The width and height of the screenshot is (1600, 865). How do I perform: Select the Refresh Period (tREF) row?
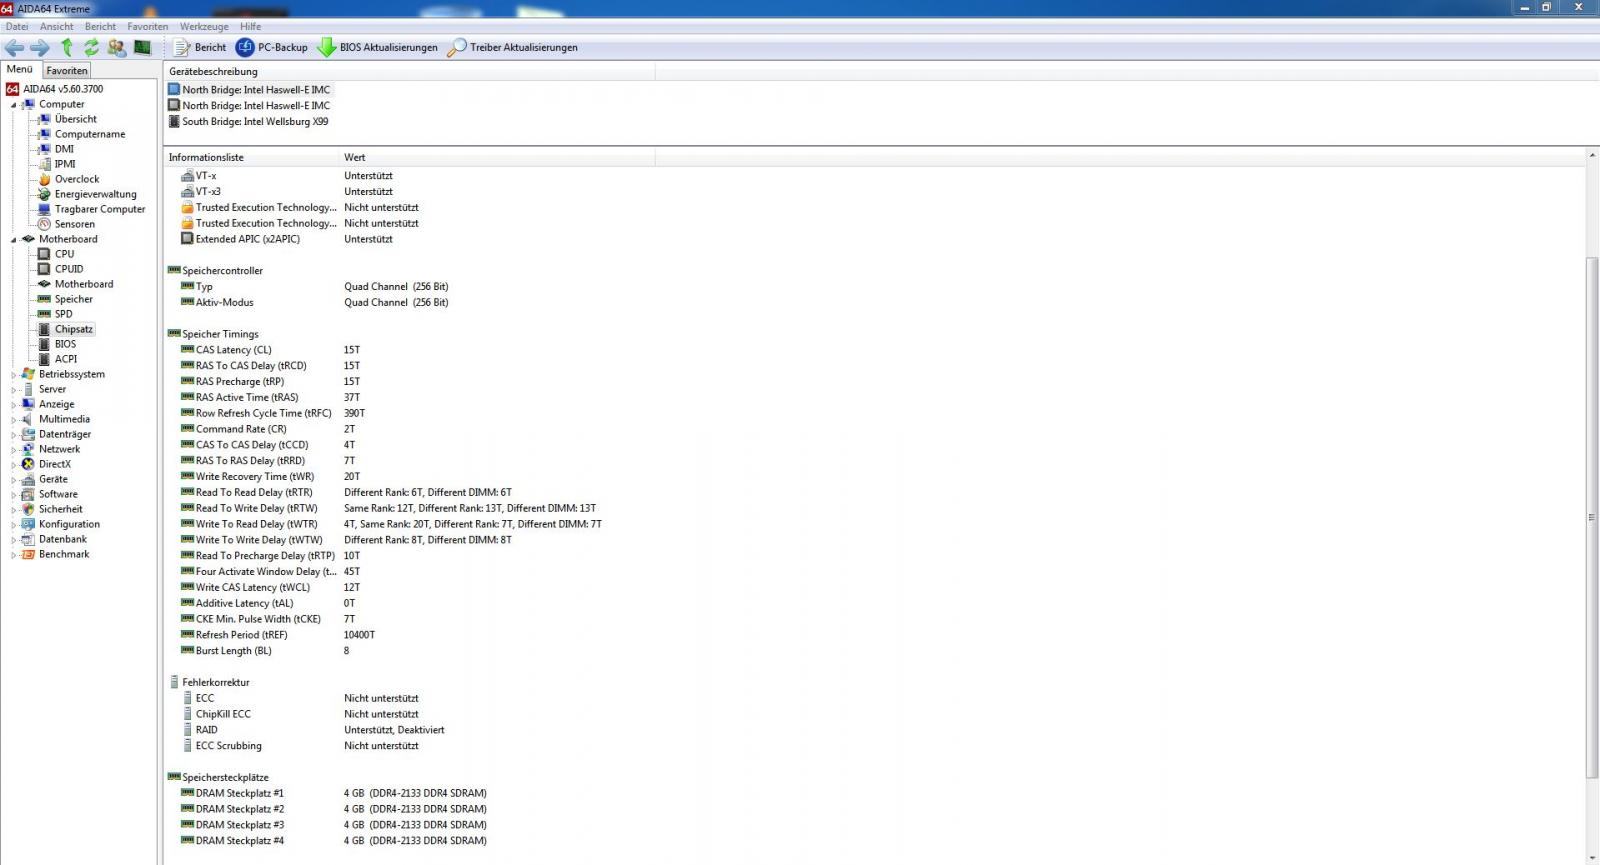(278, 635)
